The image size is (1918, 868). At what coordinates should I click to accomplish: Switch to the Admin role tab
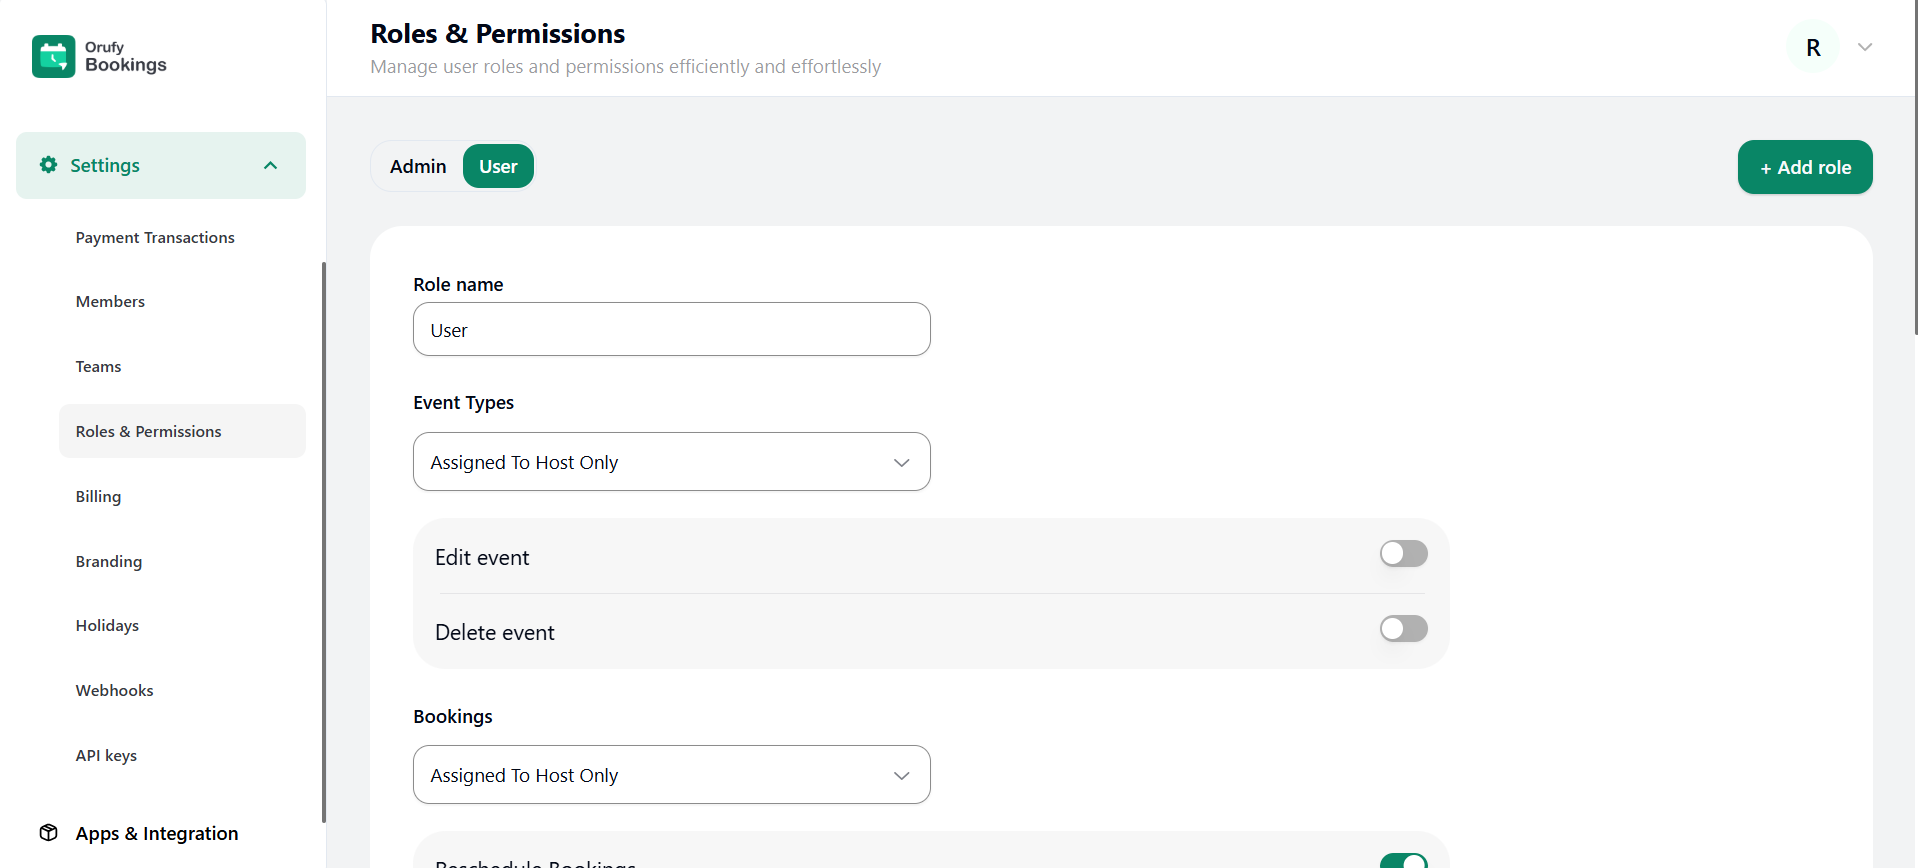418,167
